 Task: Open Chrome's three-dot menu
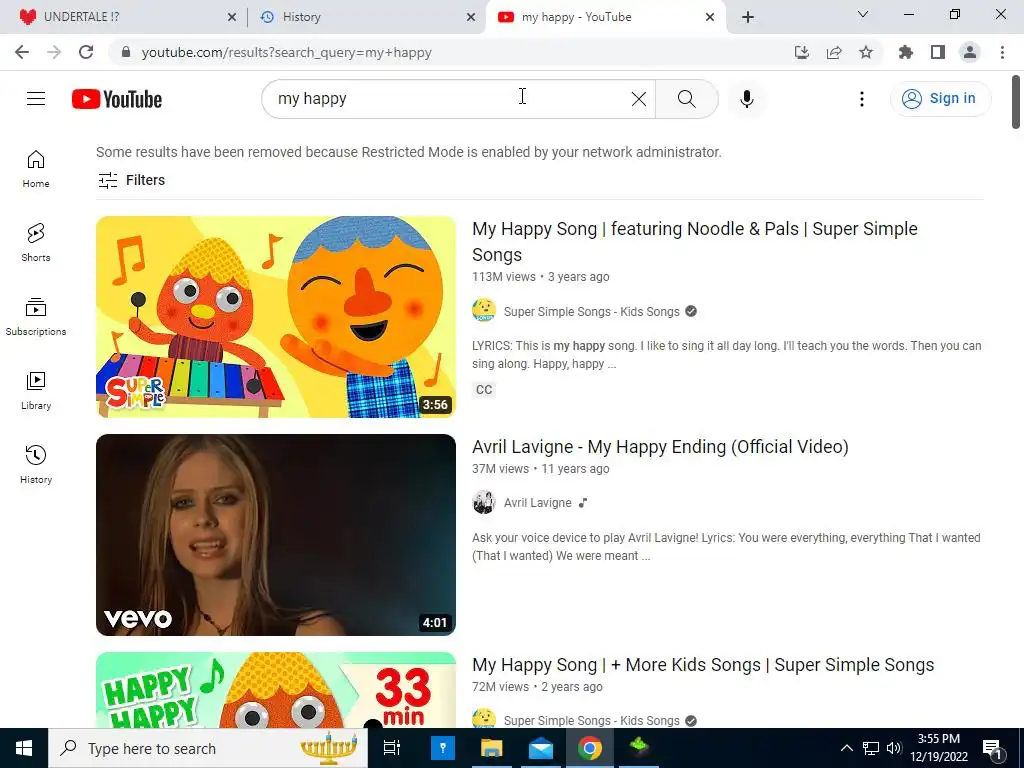point(1002,52)
